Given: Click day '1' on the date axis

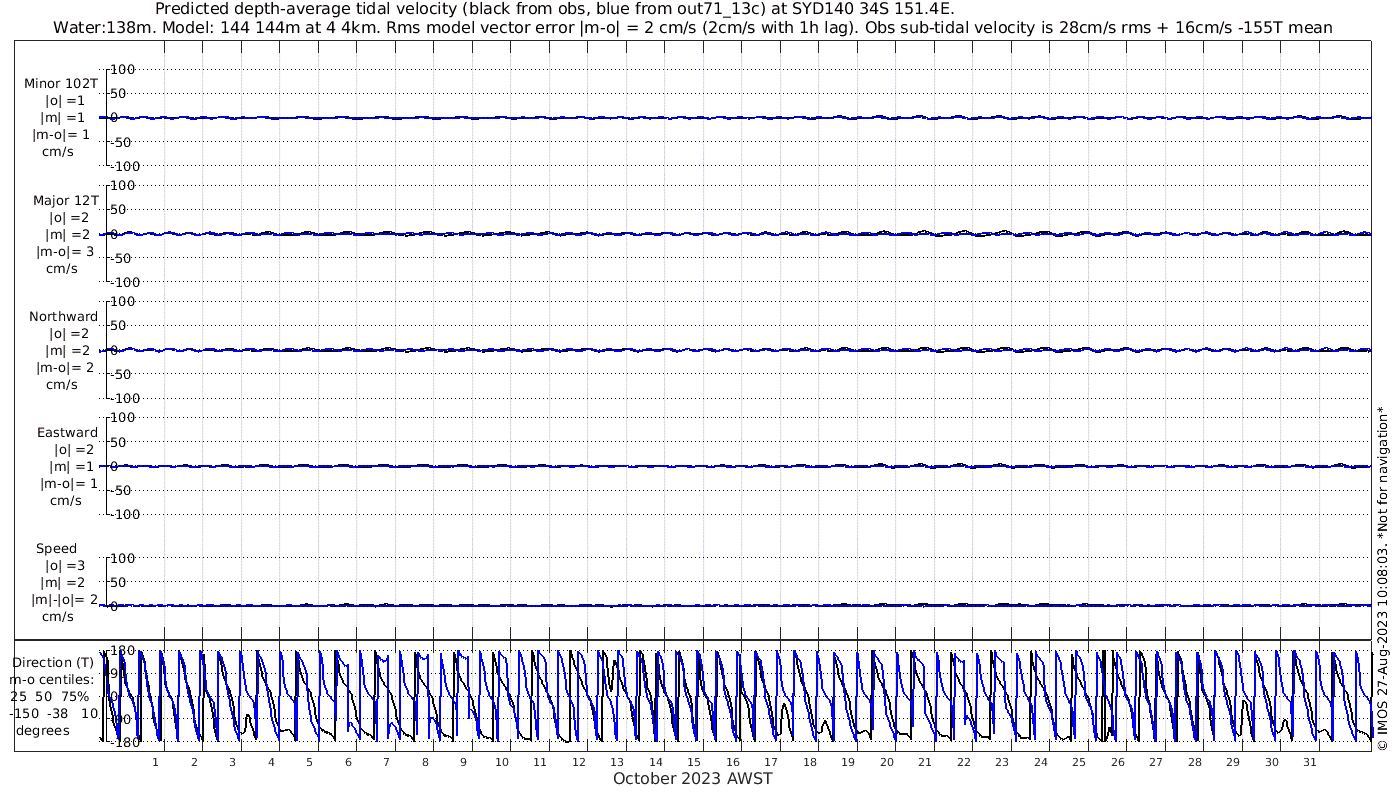Looking at the screenshot, I should (x=155, y=762).
